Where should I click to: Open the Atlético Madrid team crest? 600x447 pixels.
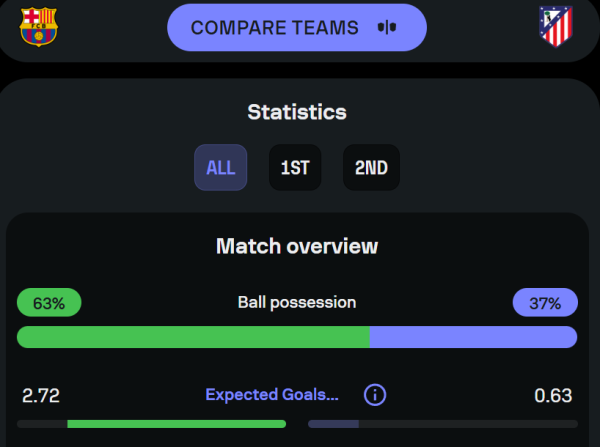click(556, 27)
